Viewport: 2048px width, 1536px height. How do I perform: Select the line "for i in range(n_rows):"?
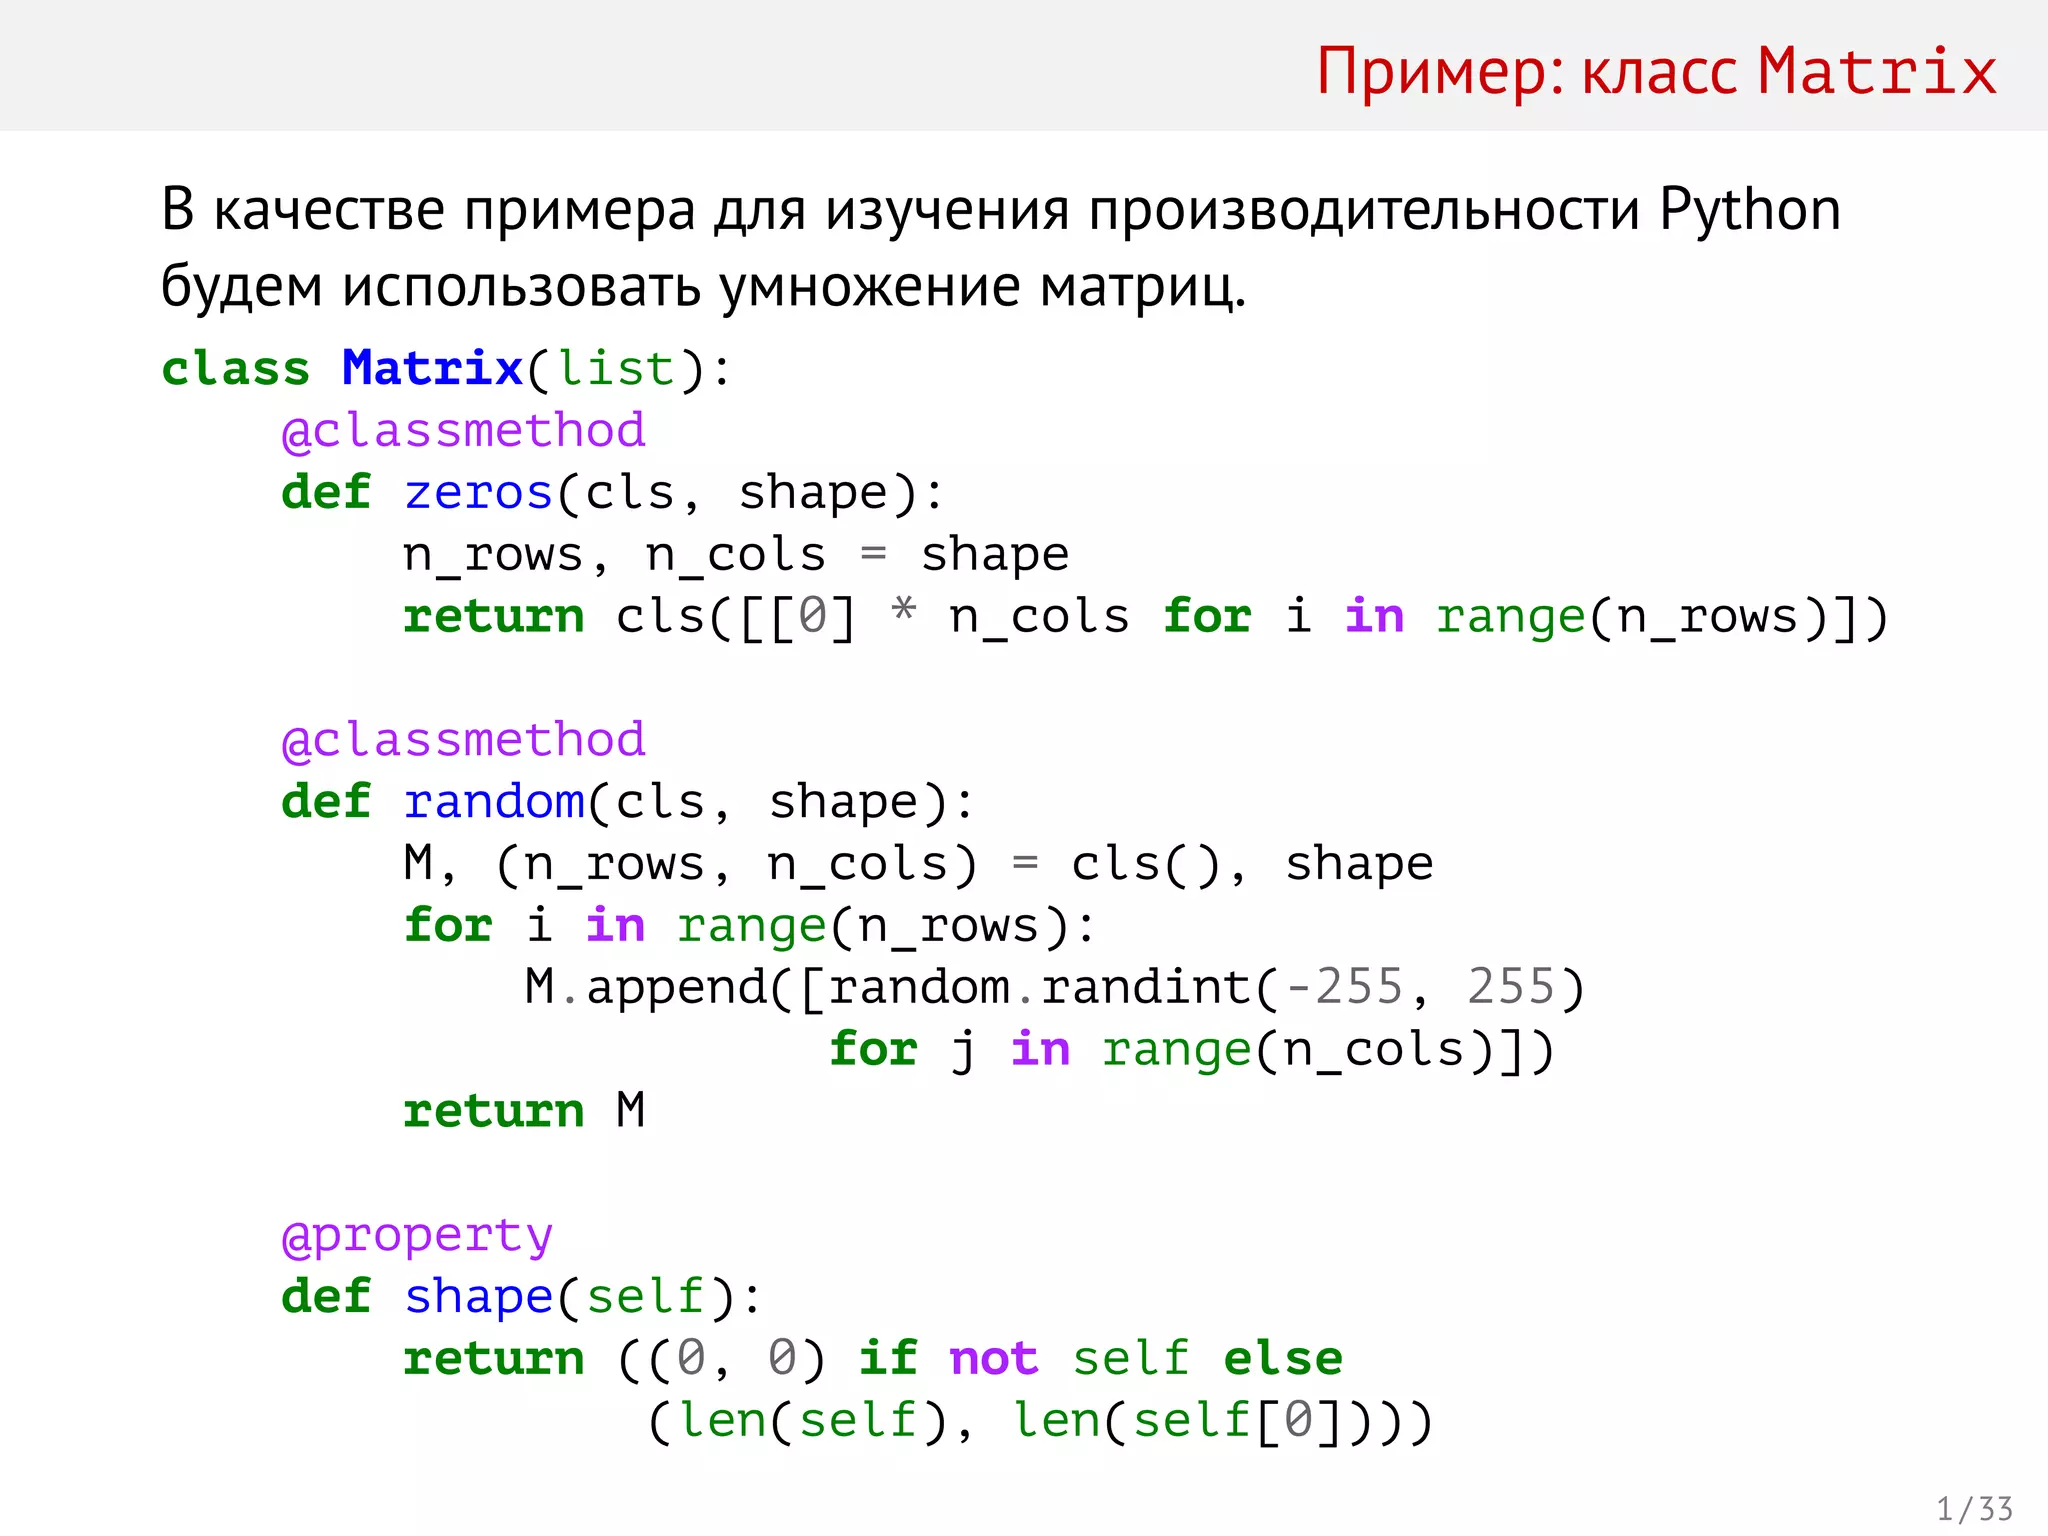[749, 926]
